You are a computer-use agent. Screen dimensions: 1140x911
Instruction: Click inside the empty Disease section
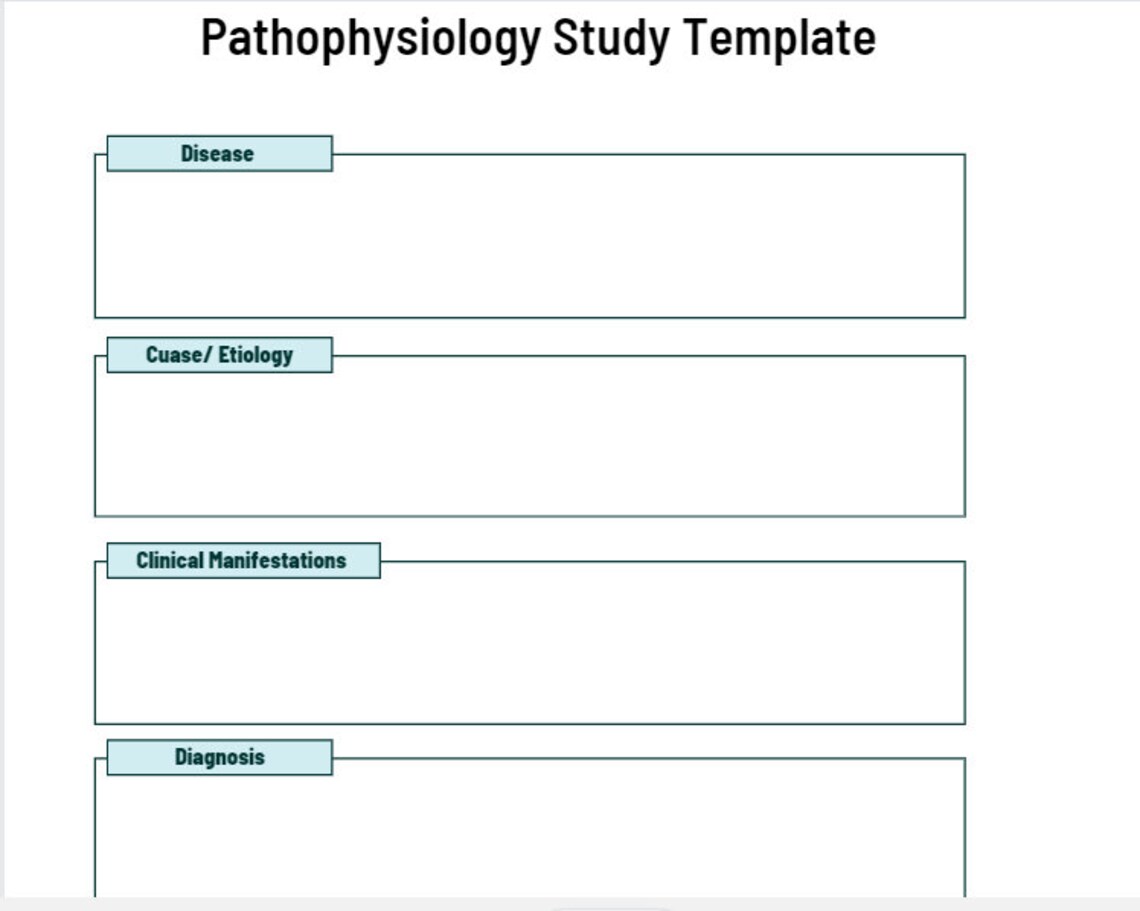coord(530,244)
